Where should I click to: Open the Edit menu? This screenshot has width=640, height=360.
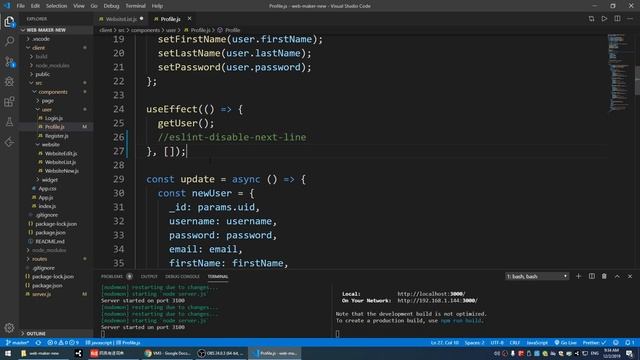(36, 6)
